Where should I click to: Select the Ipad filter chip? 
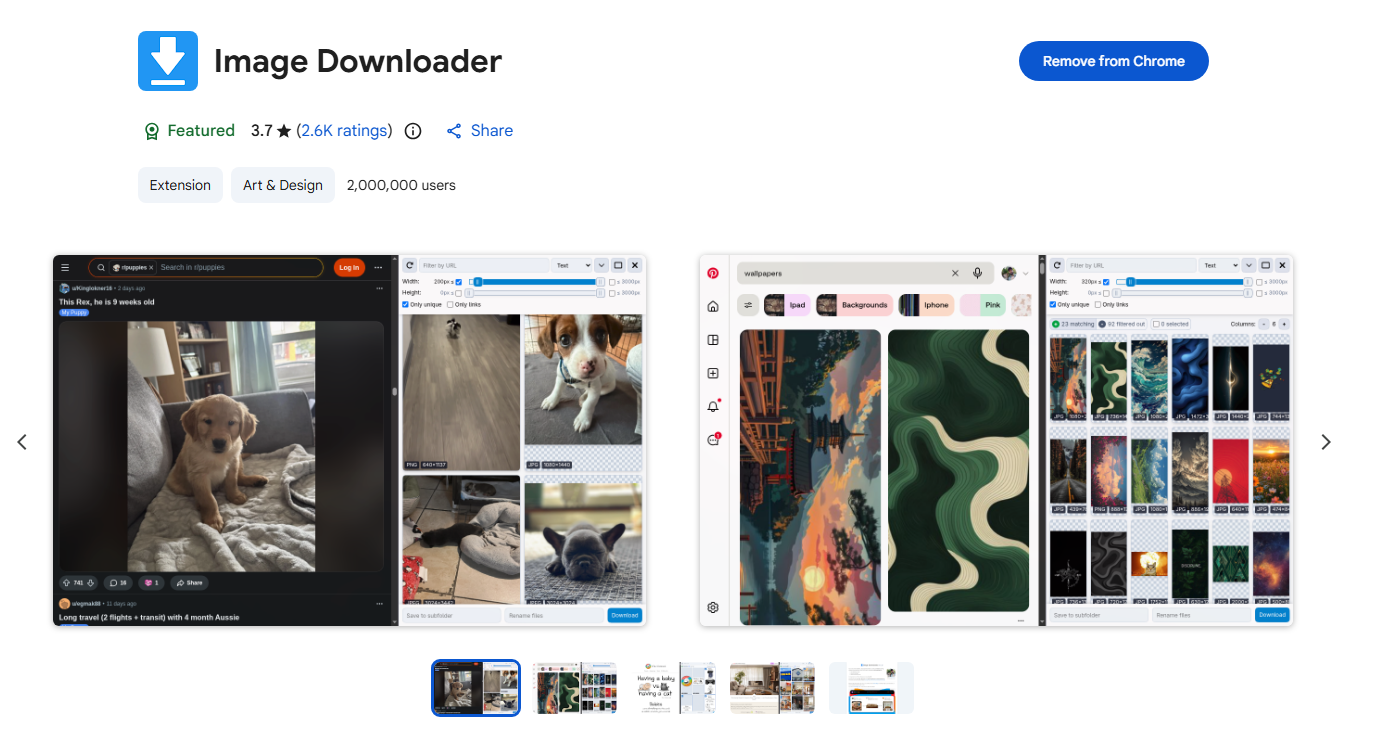pos(787,305)
